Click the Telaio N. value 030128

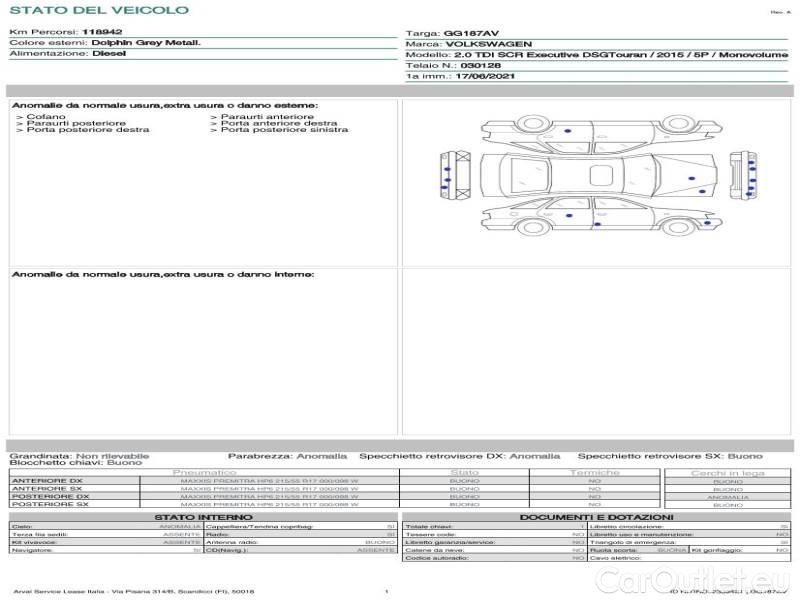(481, 65)
